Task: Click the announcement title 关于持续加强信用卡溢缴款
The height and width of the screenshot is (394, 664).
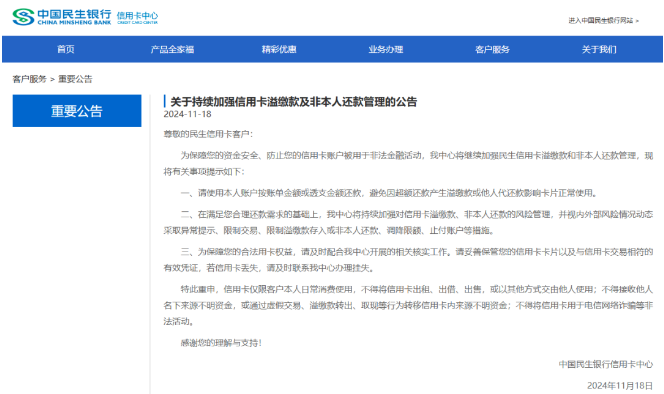Action: click(293, 102)
